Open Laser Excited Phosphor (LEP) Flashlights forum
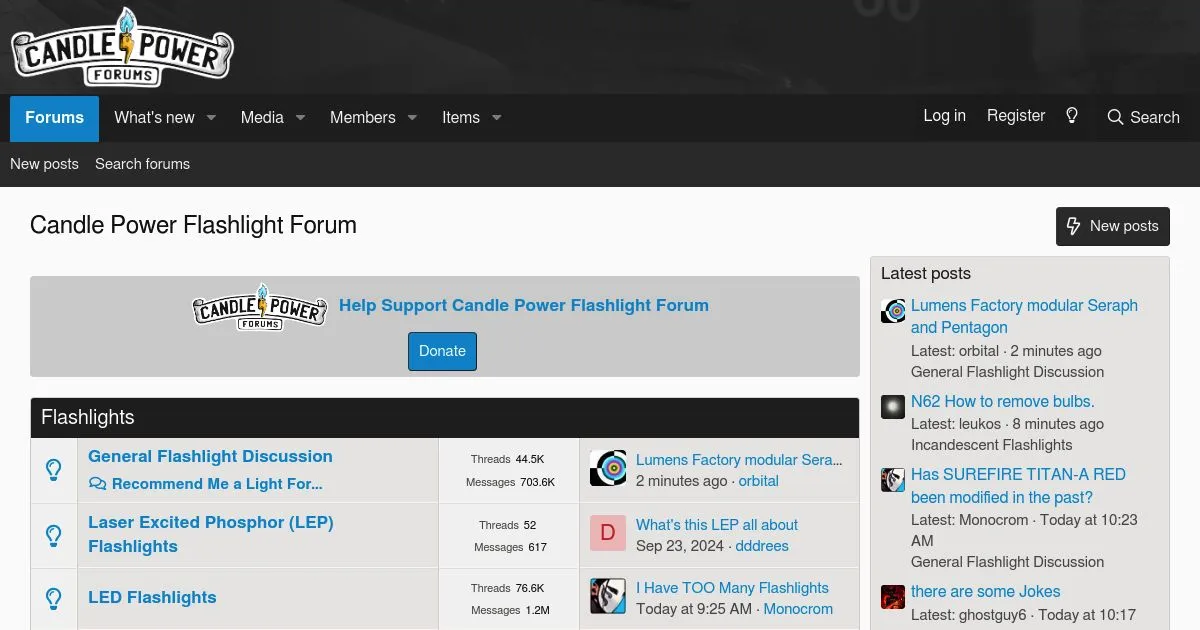The image size is (1200, 630). [x=211, y=534]
